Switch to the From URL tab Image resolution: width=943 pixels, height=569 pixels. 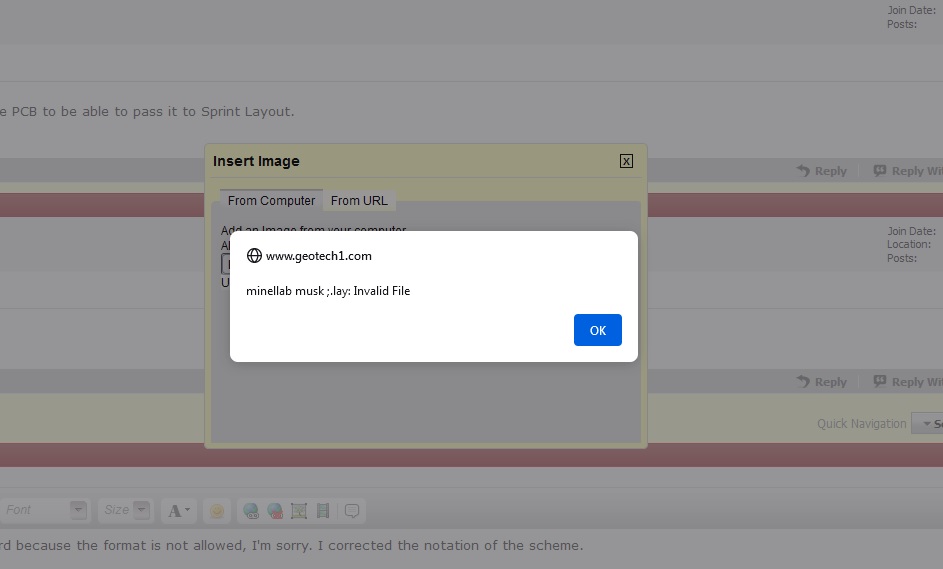pyautogui.click(x=359, y=200)
